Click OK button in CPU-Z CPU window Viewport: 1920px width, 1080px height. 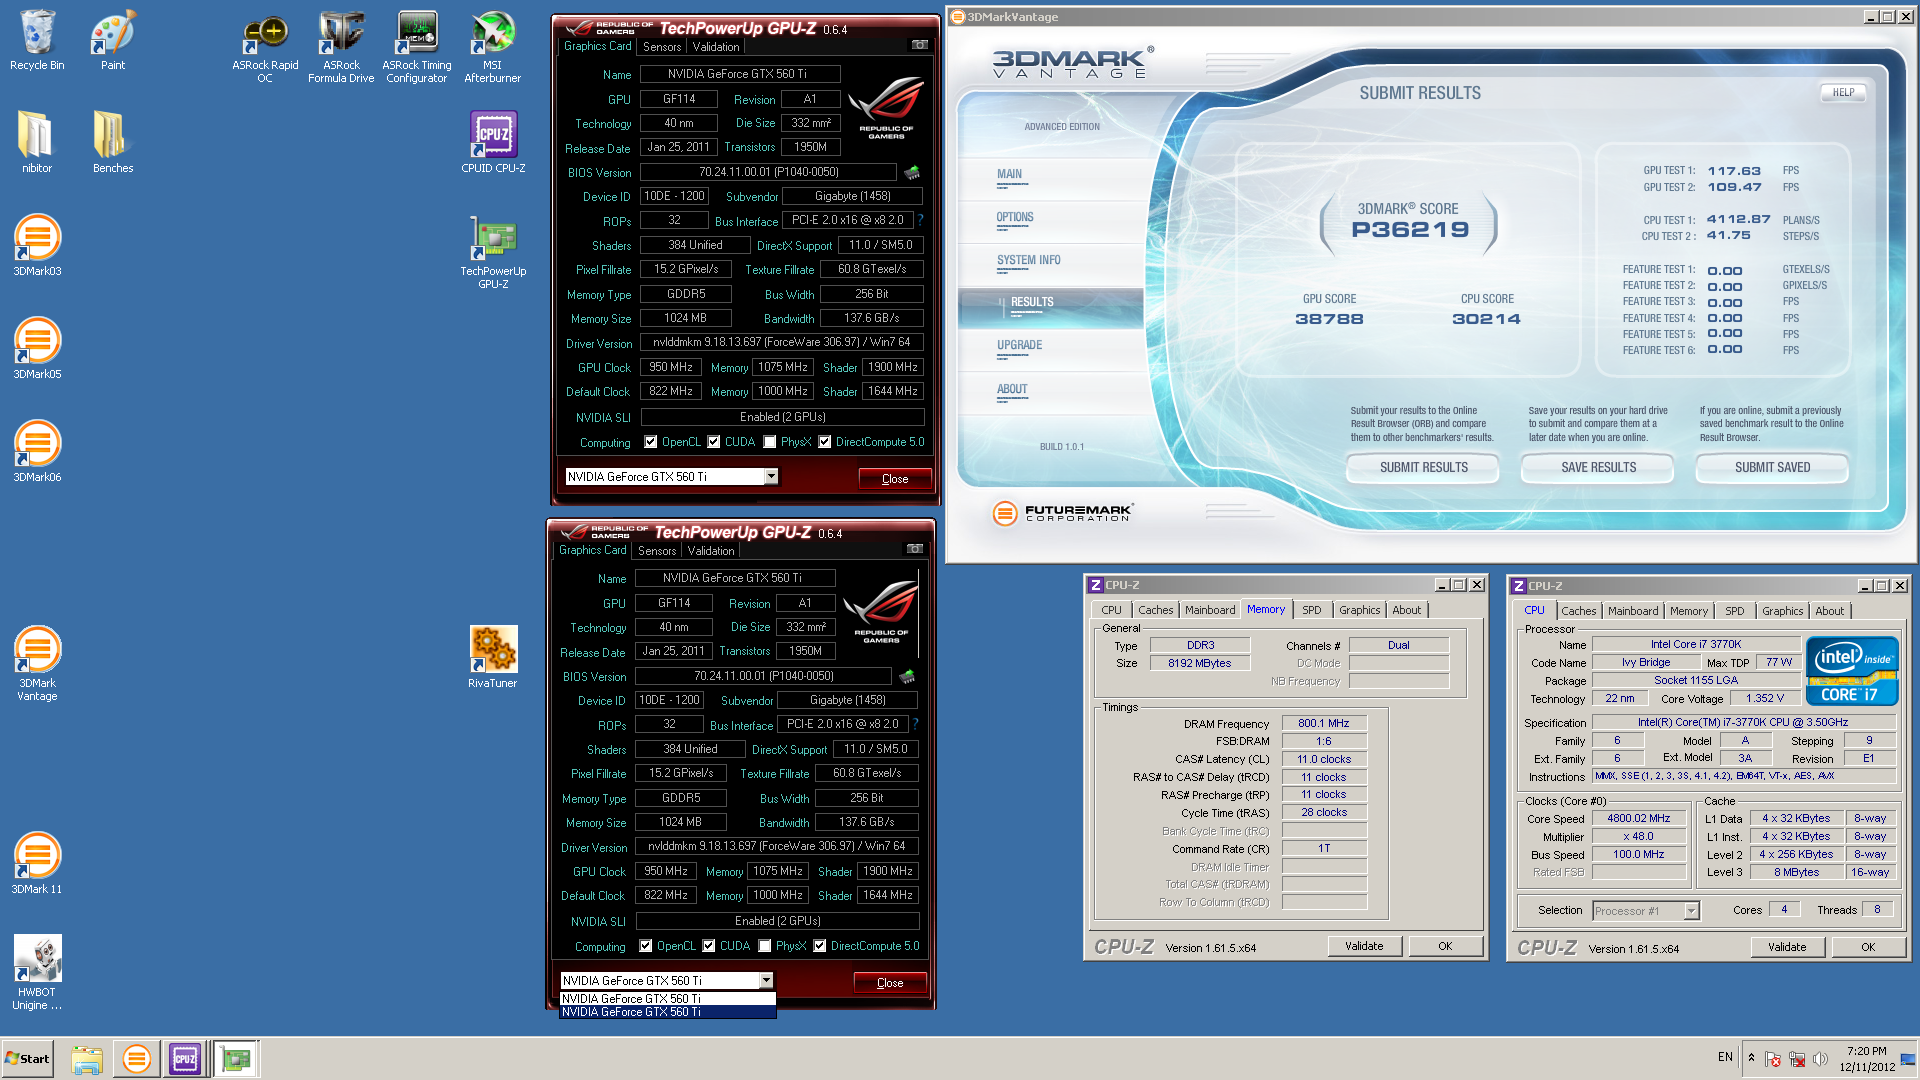1868,947
